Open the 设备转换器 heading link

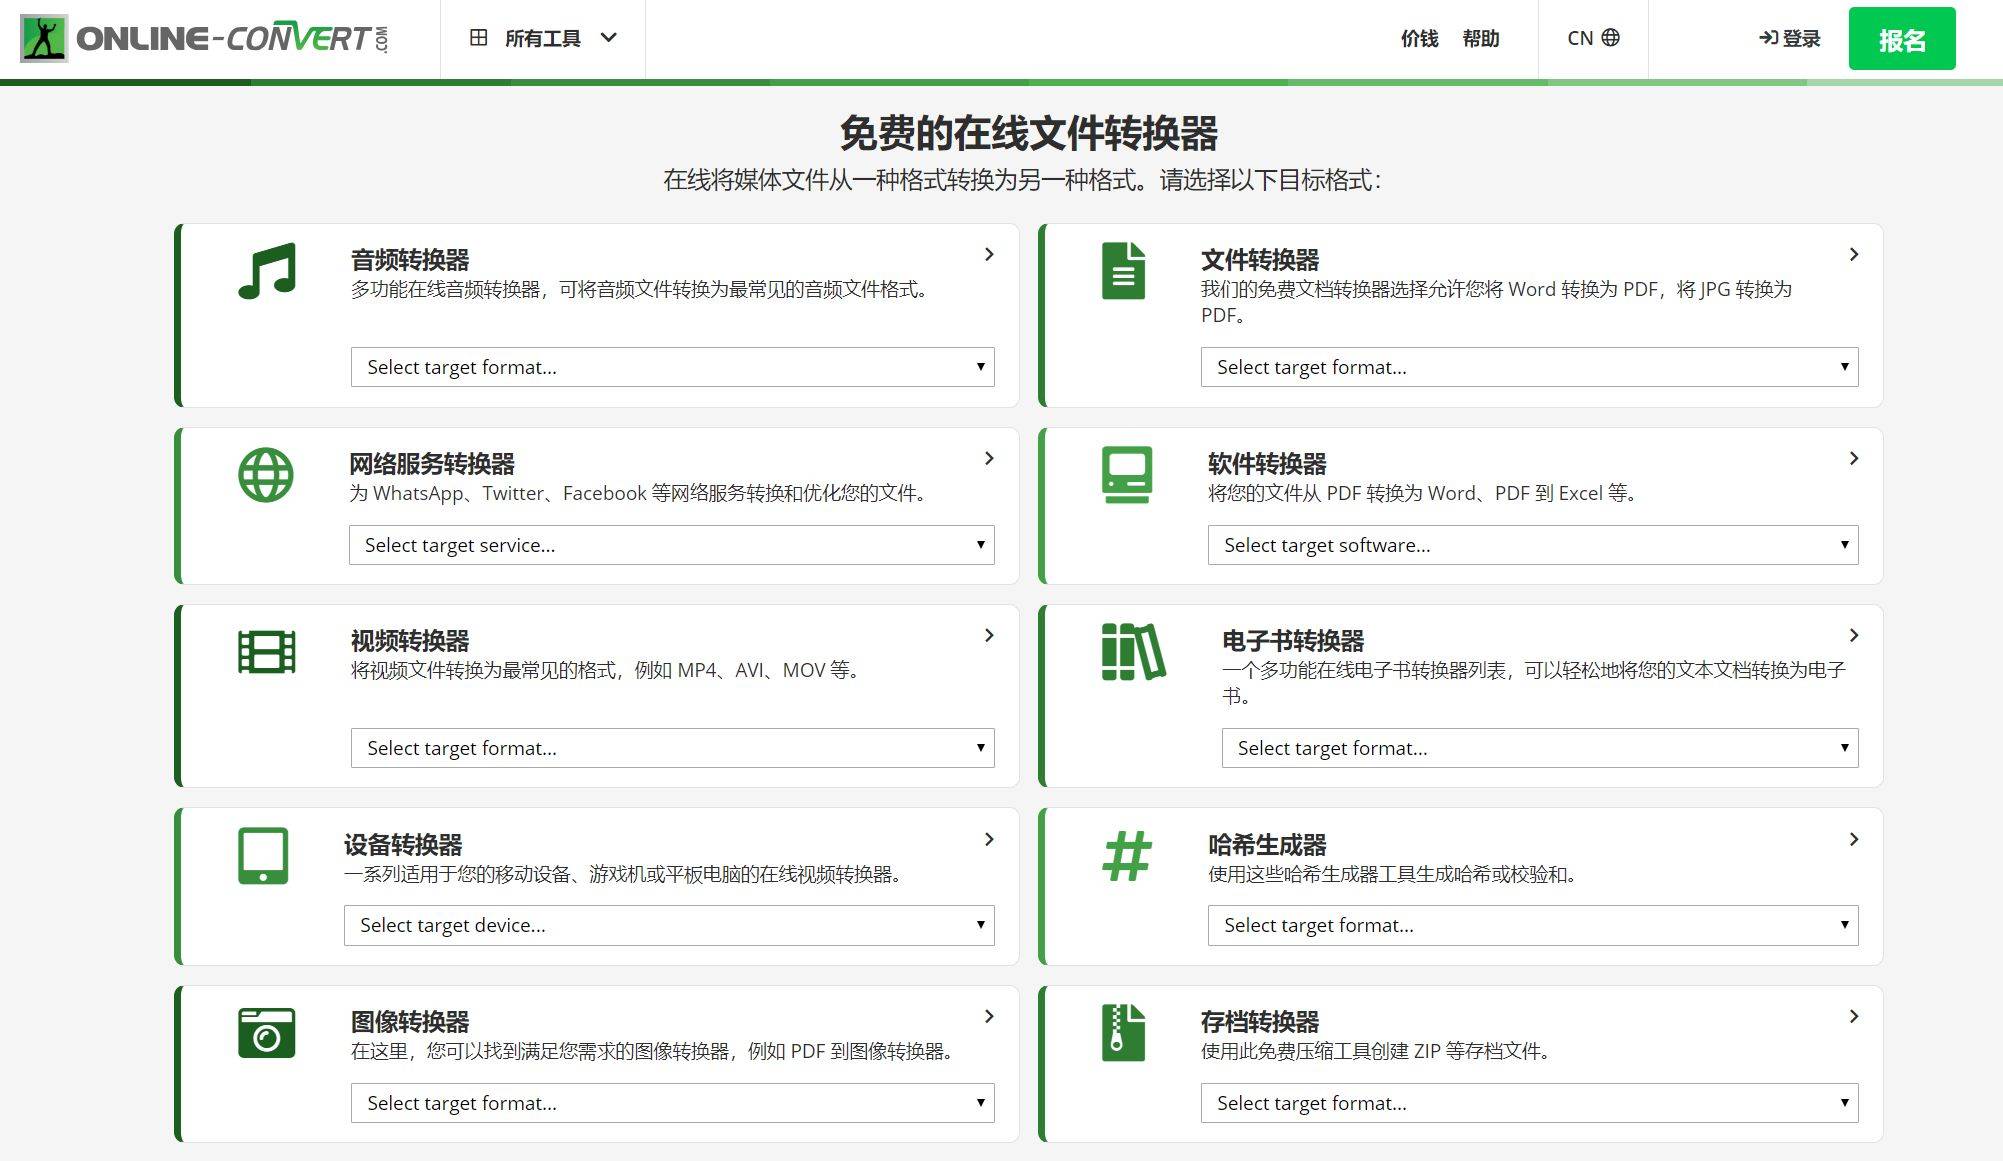tap(403, 845)
